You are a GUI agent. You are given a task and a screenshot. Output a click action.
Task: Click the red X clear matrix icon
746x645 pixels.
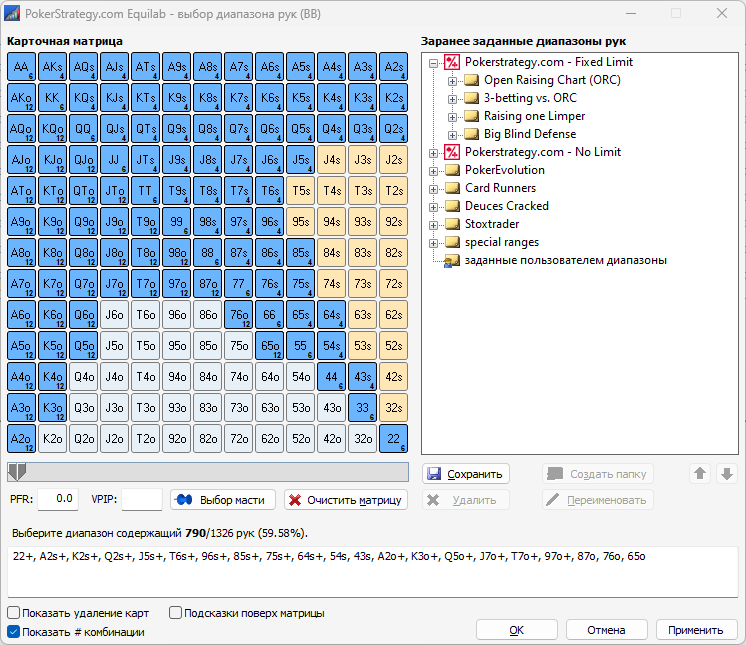pos(295,500)
